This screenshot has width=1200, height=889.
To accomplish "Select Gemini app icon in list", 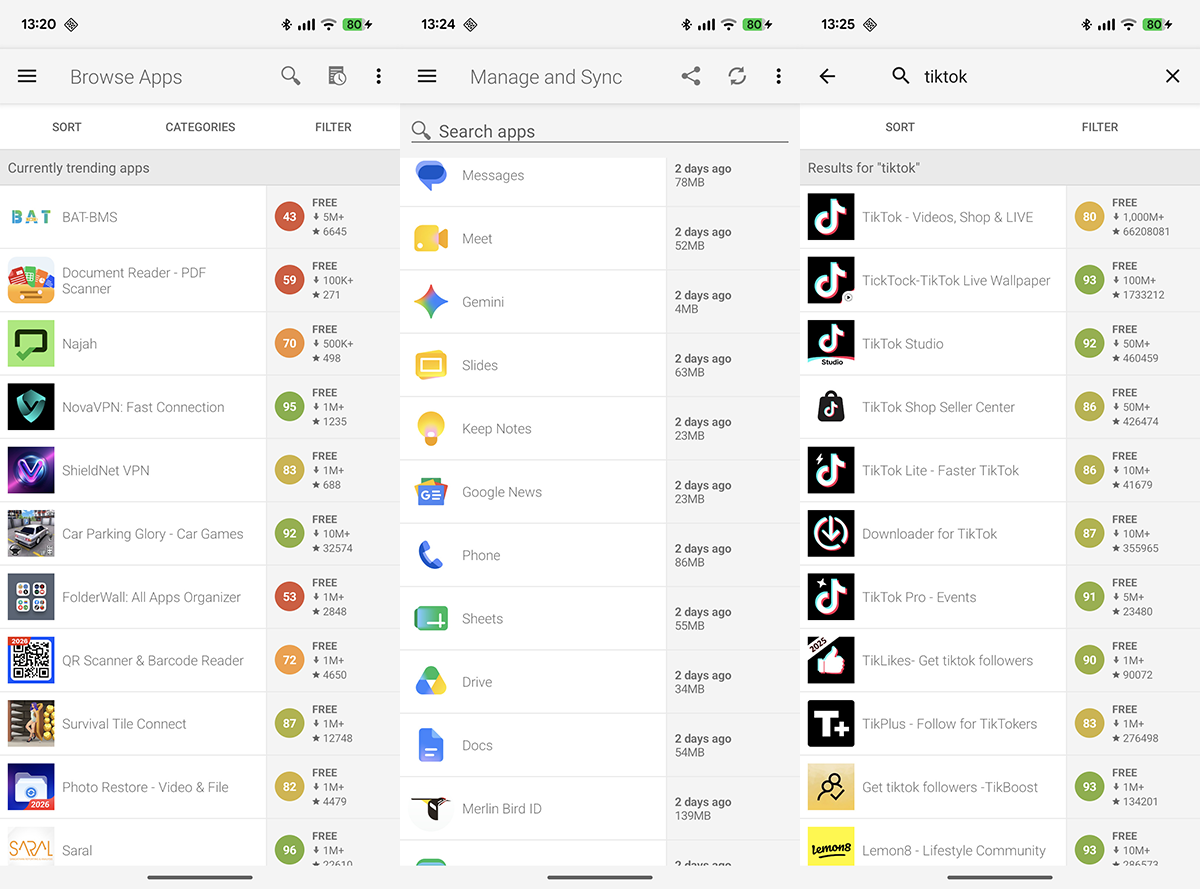I will pyautogui.click(x=431, y=302).
